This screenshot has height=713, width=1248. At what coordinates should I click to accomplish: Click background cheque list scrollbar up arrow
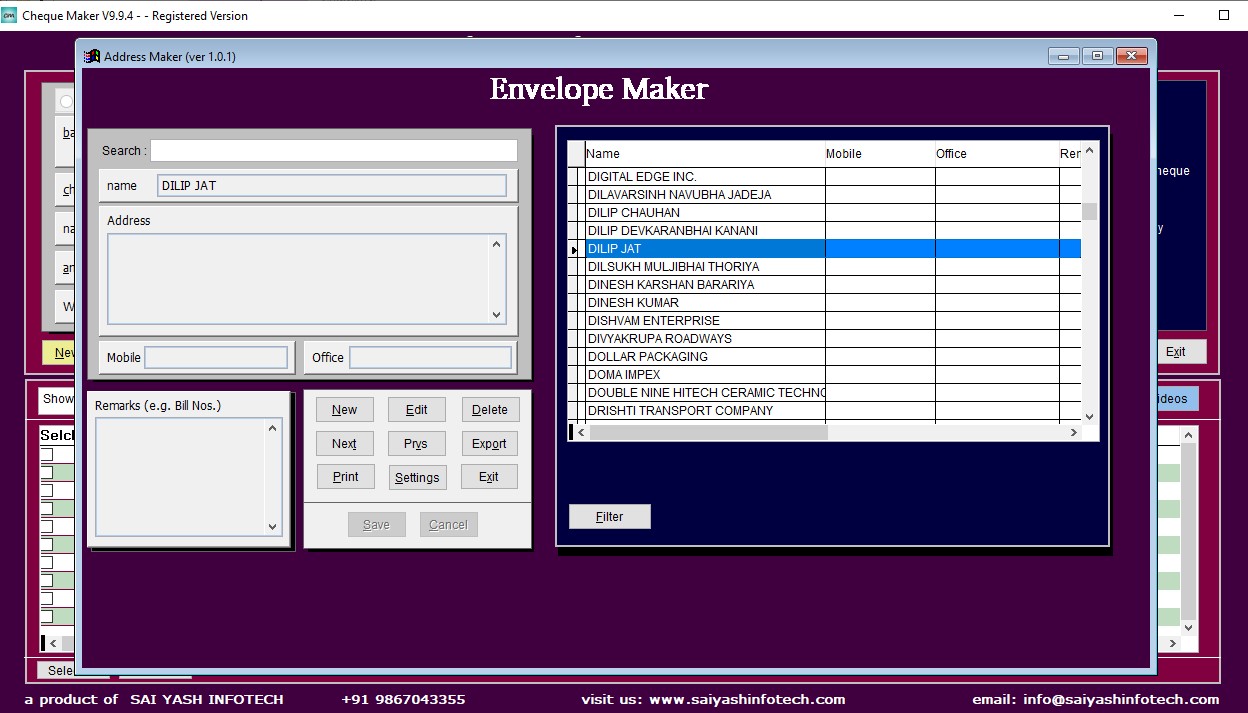[x=1189, y=435]
